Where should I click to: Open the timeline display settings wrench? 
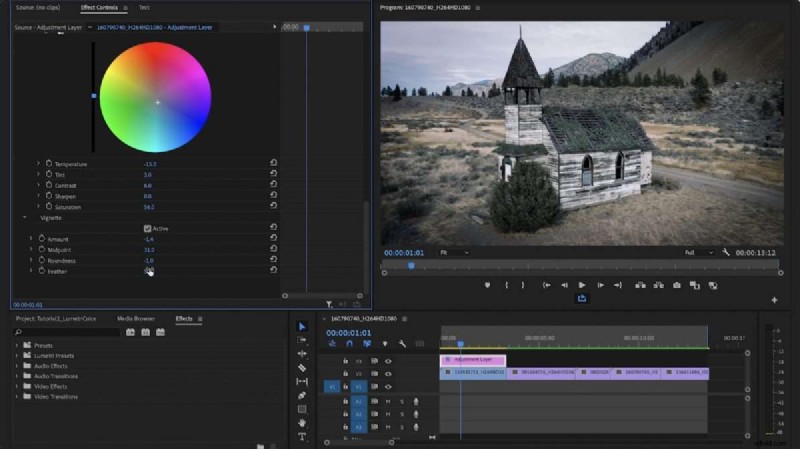[402, 344]
